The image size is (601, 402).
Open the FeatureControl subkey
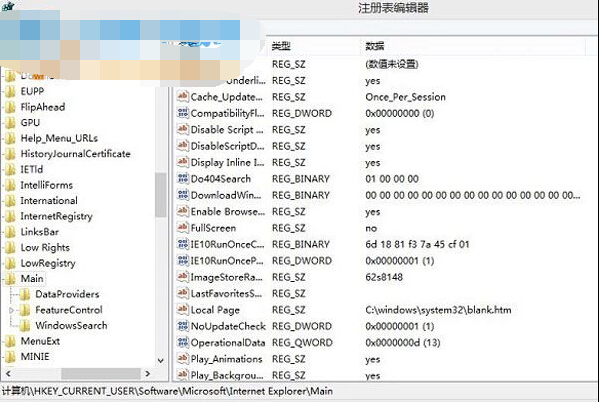click(x=69, y=310)
